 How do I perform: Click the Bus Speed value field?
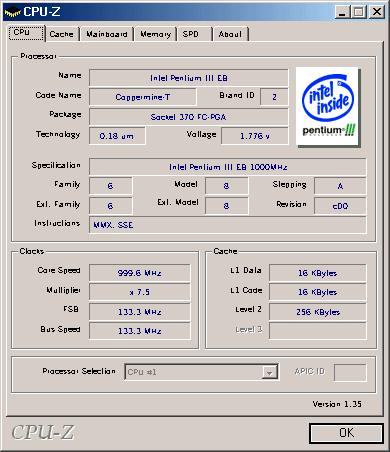tap(140, 331)
